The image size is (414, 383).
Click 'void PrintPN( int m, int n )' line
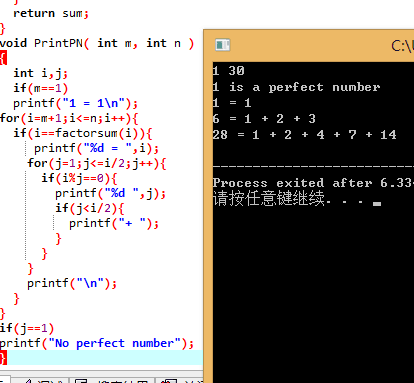click(x=97, y=44)
